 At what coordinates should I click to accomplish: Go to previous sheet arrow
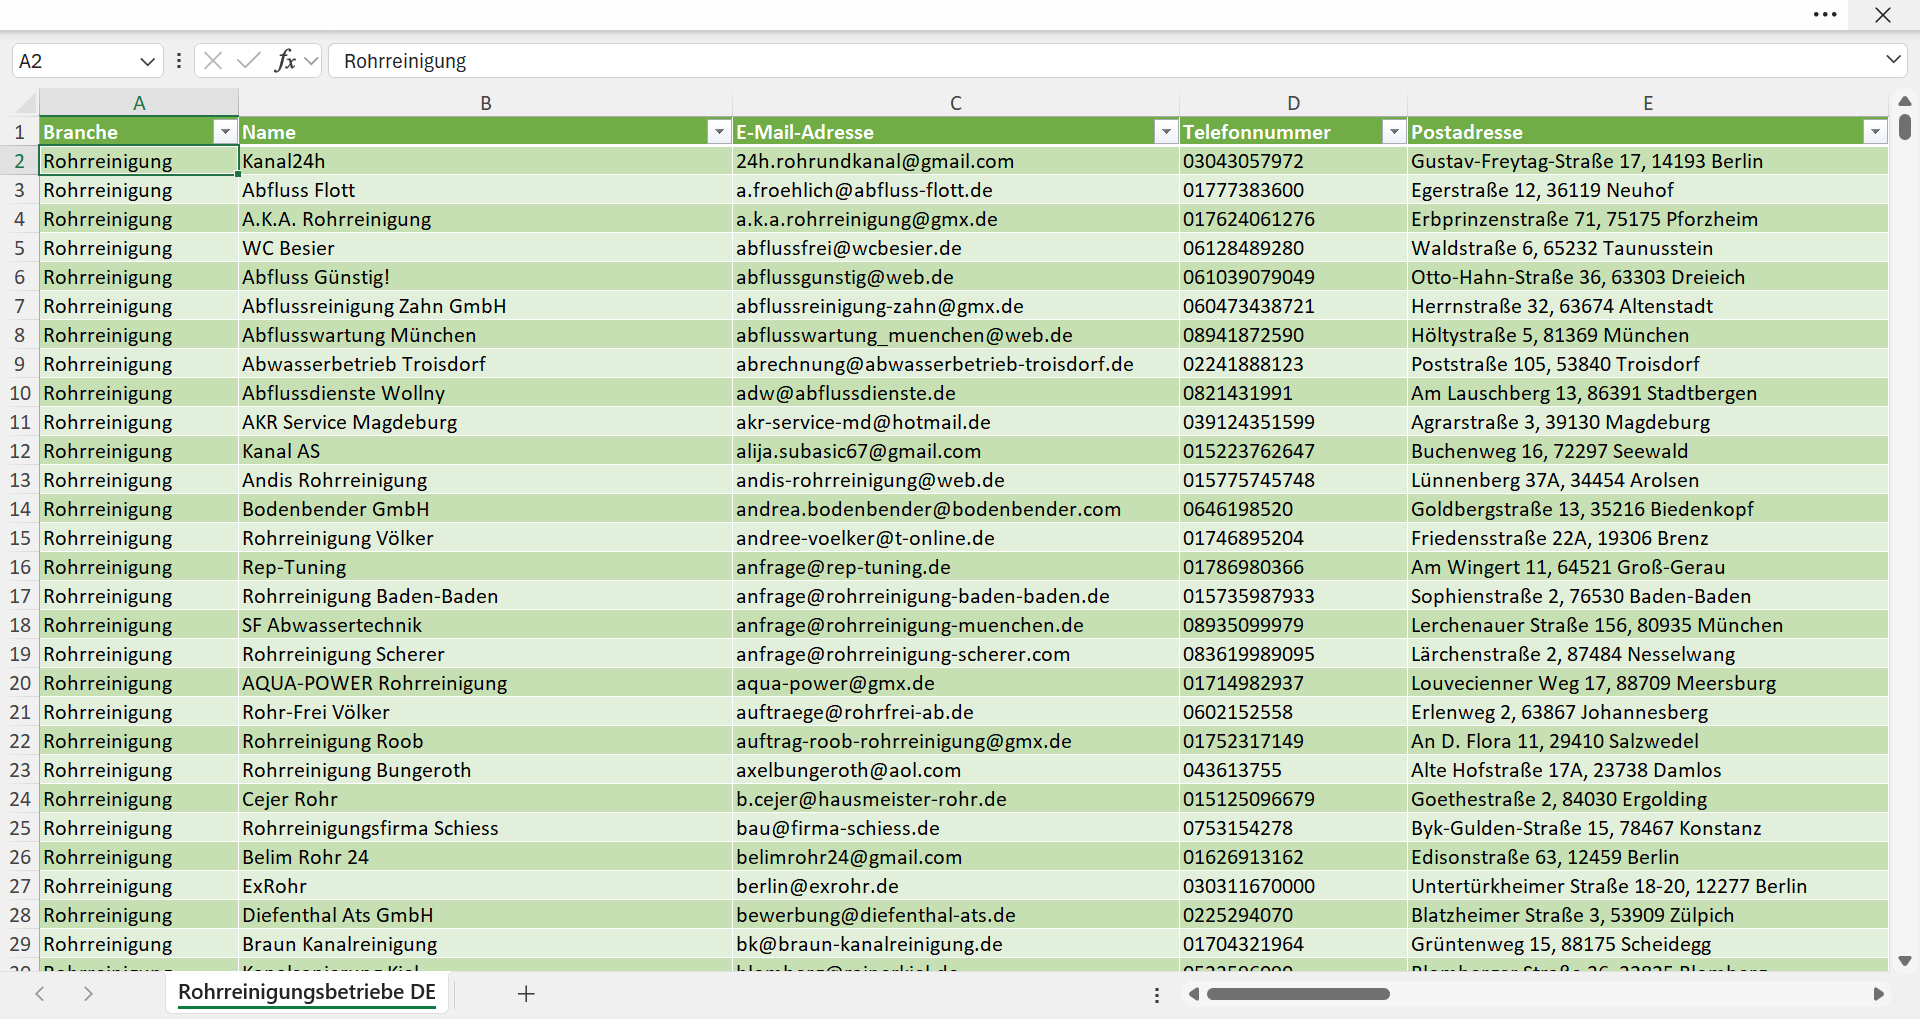tap(40, 993)
